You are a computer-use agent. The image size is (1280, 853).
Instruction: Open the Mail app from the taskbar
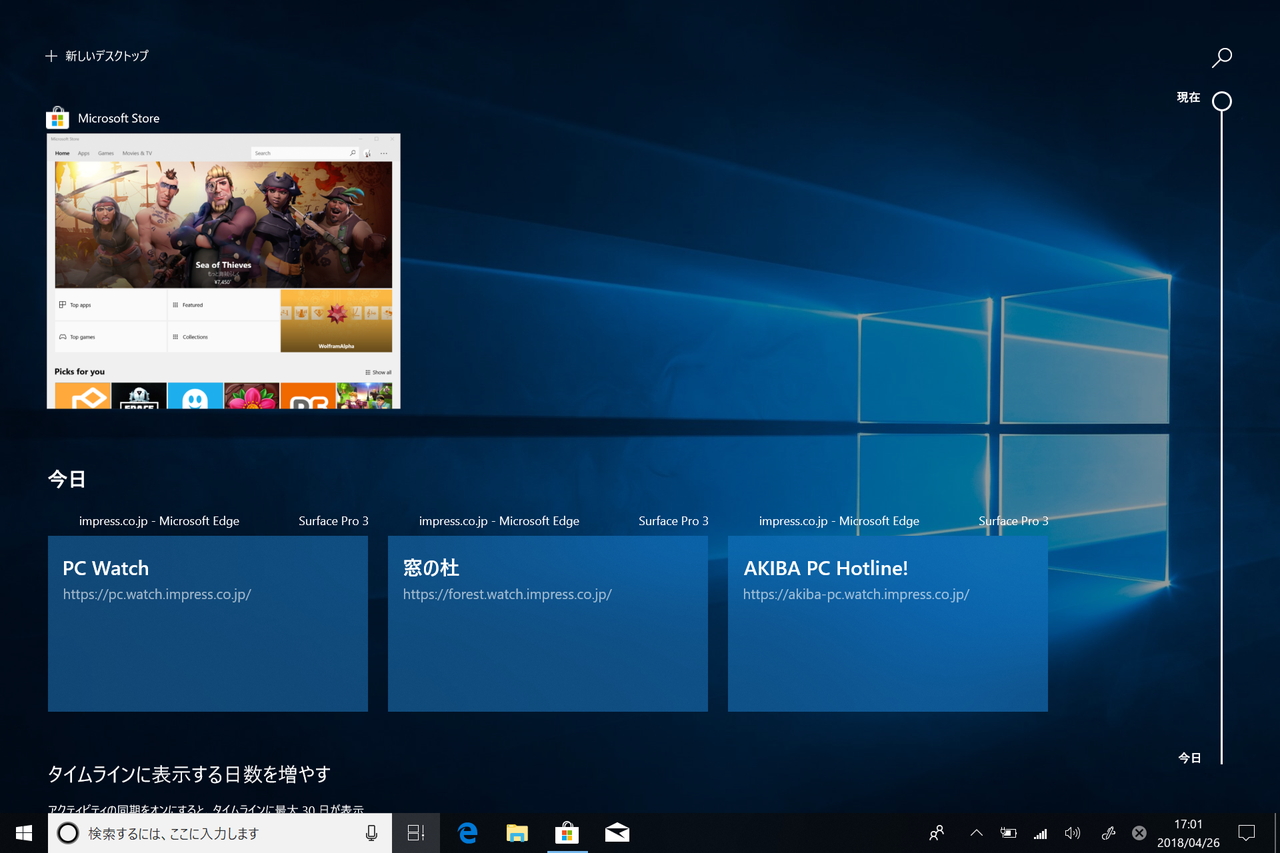pos(617,833)
